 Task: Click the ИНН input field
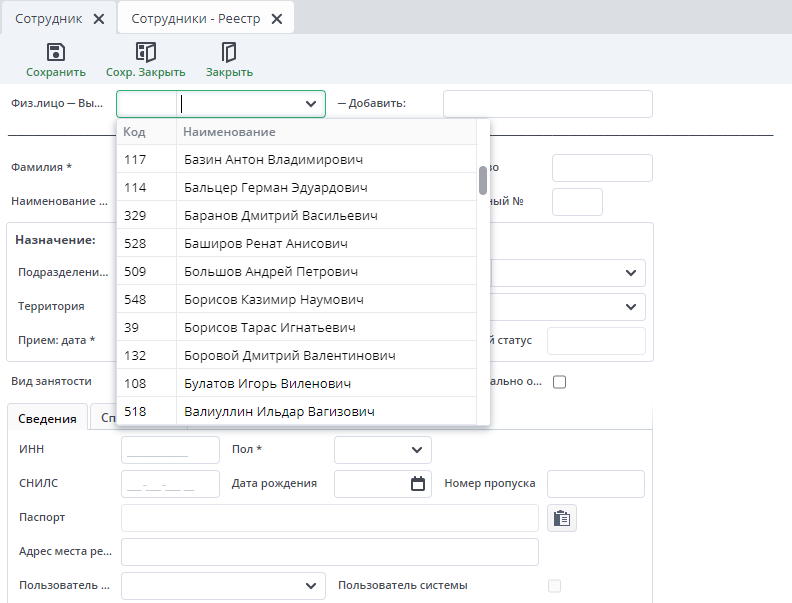(169, 450)
